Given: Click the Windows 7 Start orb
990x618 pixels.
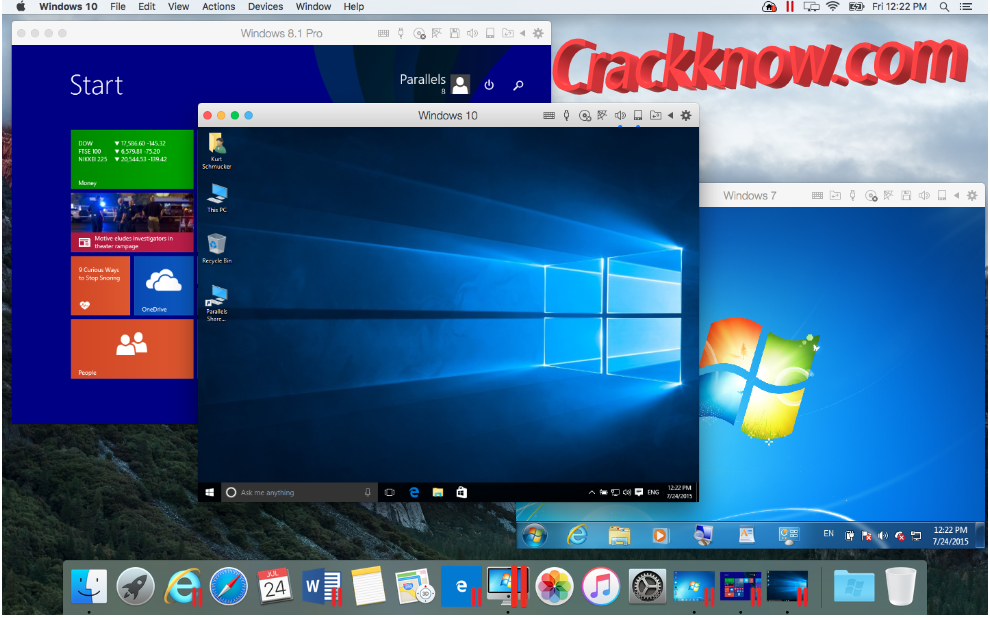Looking at the screenshot, I should coord(535,535).
